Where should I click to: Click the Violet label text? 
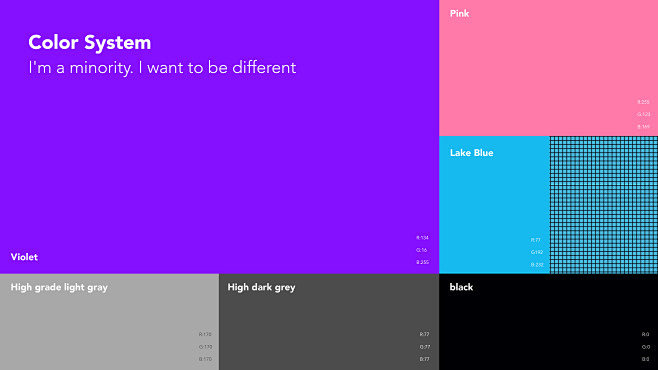coord(24,257)
